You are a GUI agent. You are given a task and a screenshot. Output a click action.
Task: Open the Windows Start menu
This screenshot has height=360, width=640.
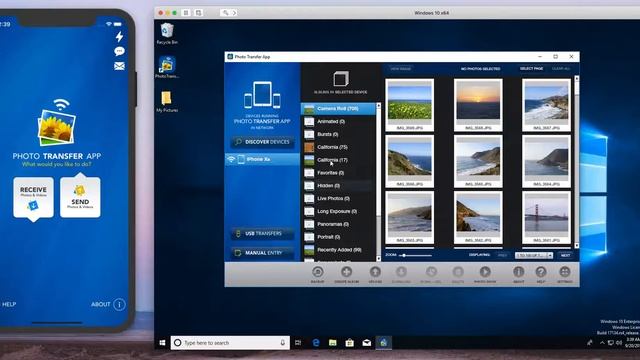tap(162, 343)
